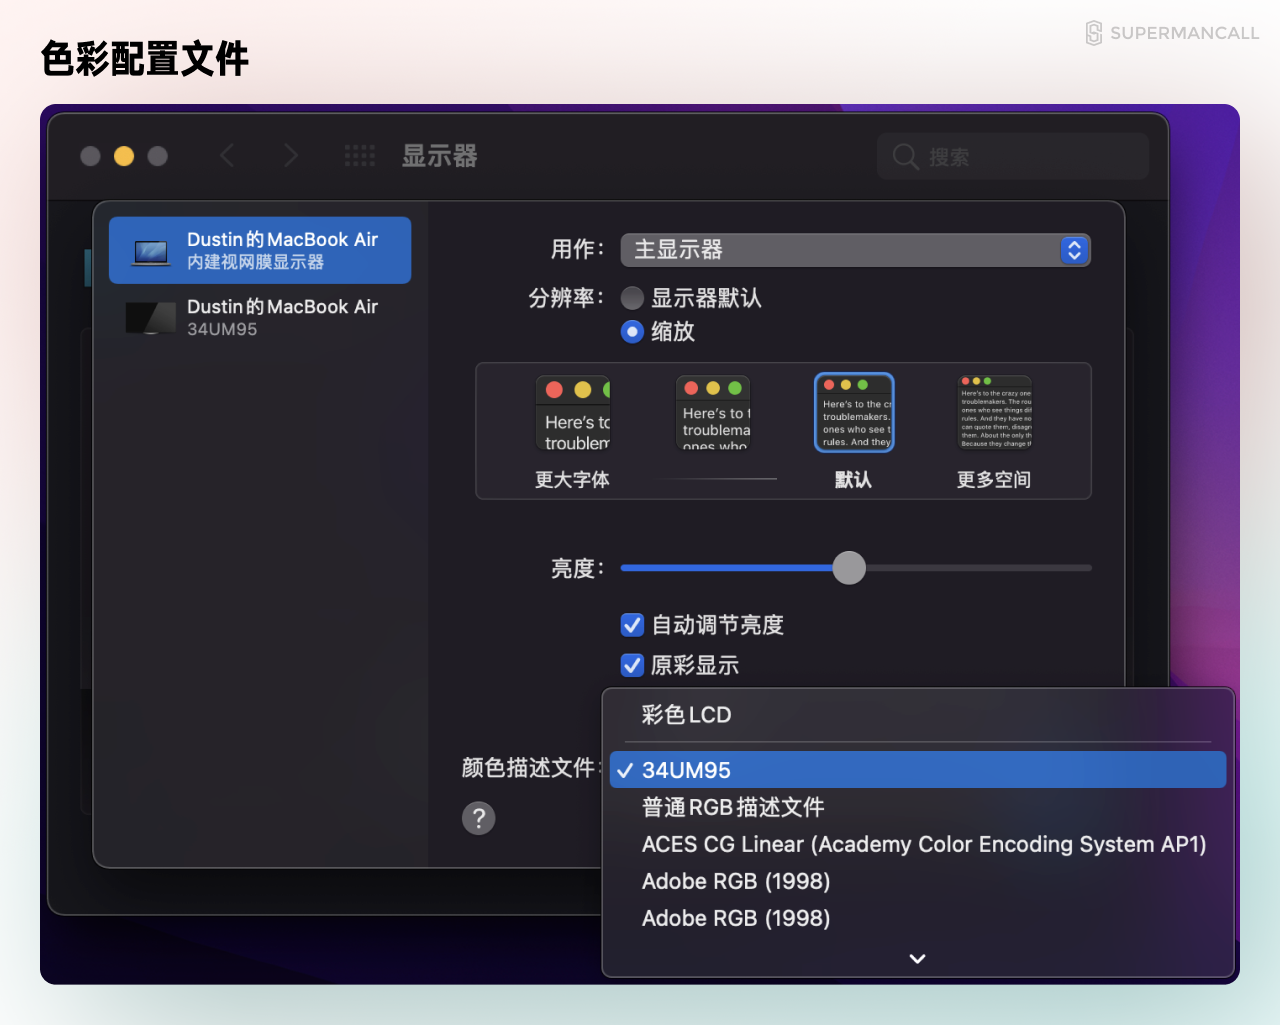1280x1025 pixels.
Task: Click the 用作 label
Action: tap(577, 250)
